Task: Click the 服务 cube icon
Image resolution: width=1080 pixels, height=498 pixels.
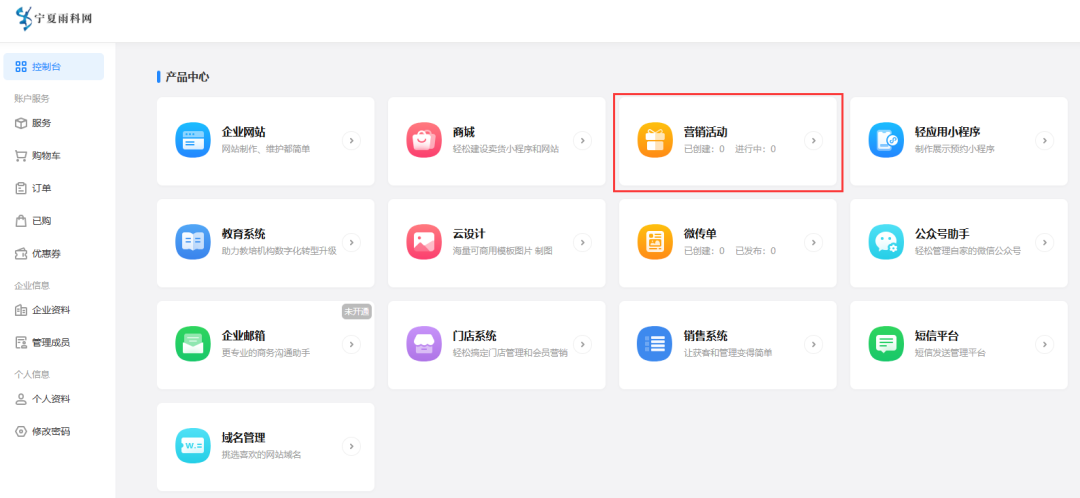Action: (21, 123)
